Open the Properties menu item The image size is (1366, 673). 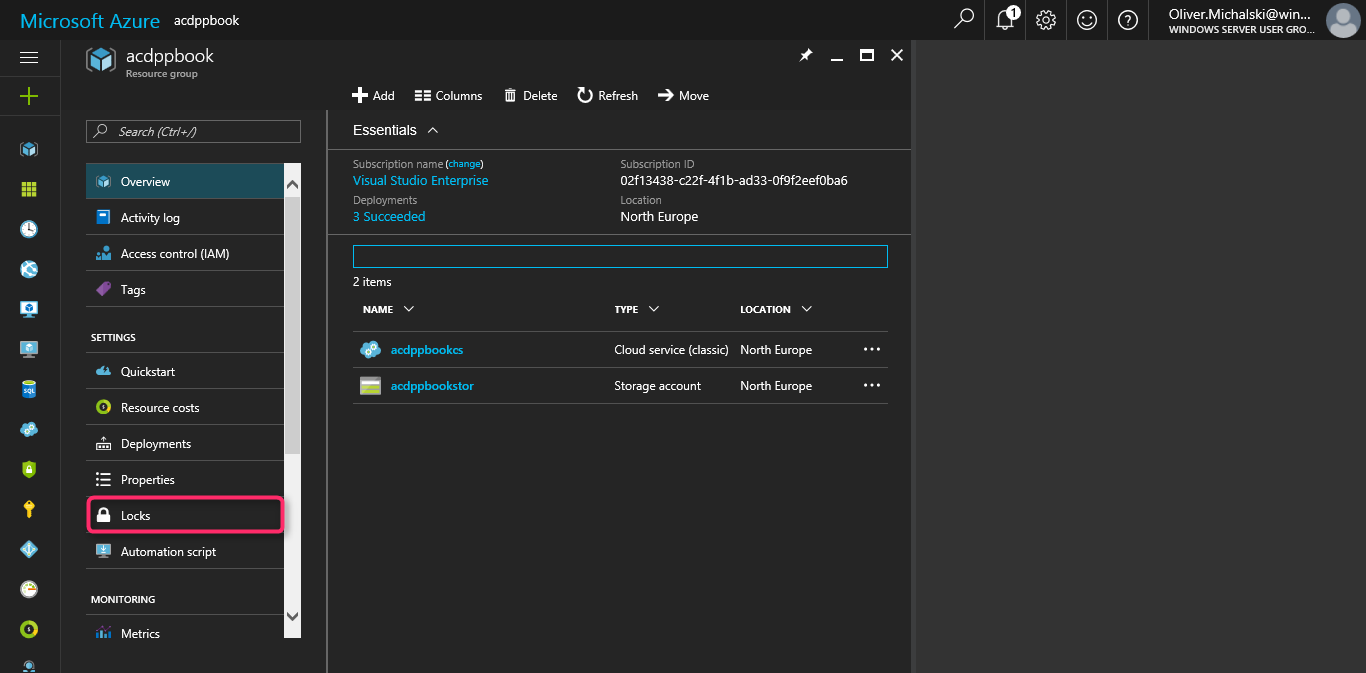pyautogui.click(x=185, y=480)
